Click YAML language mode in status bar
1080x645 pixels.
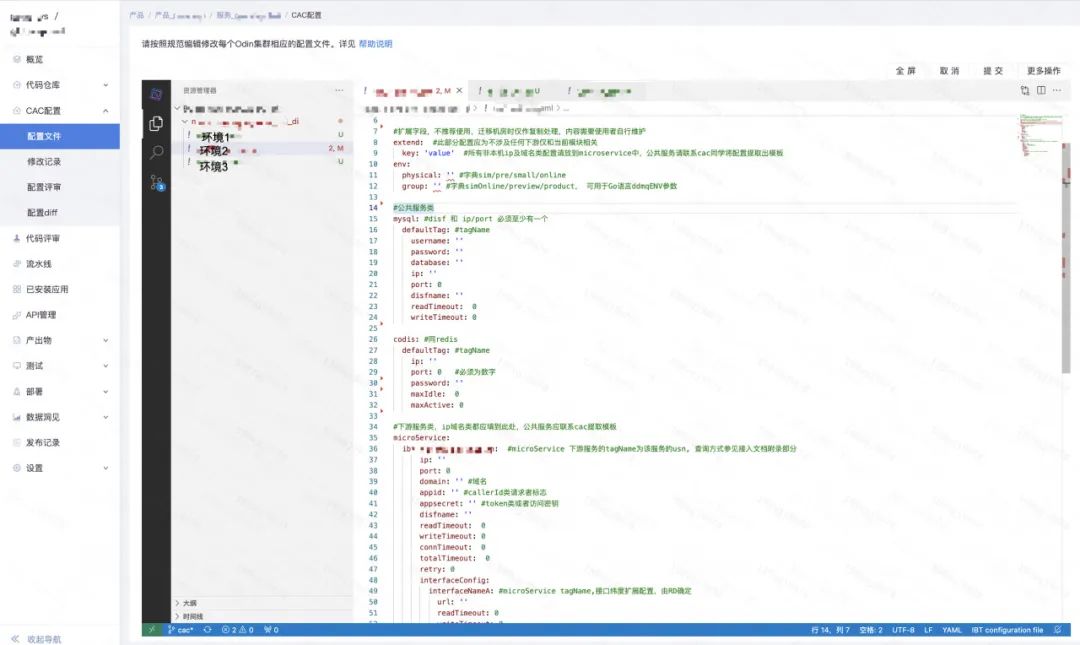click(x=952, y=630)
